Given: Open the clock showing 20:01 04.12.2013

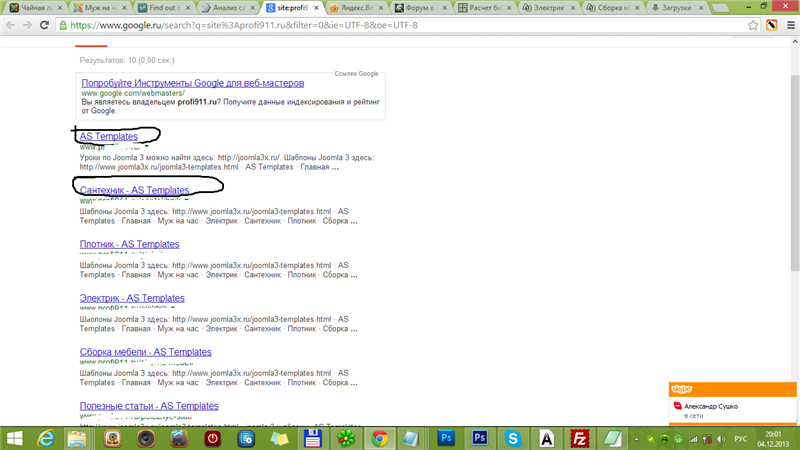Looking at the screenshot, I should point(773,439).
